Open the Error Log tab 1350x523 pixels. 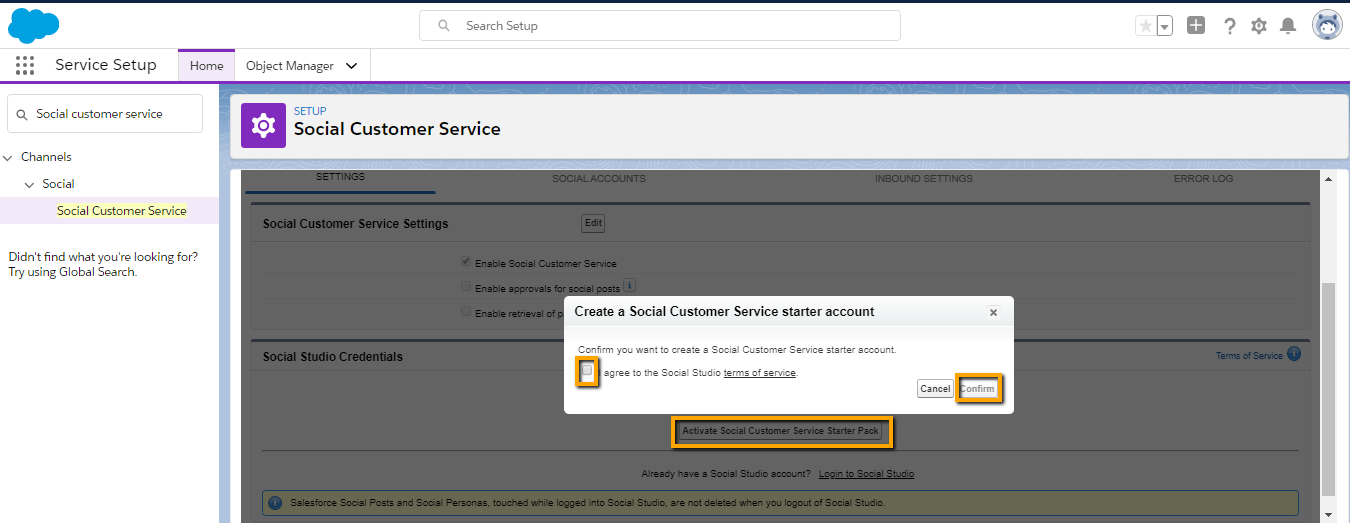(x=1203, y=178)
